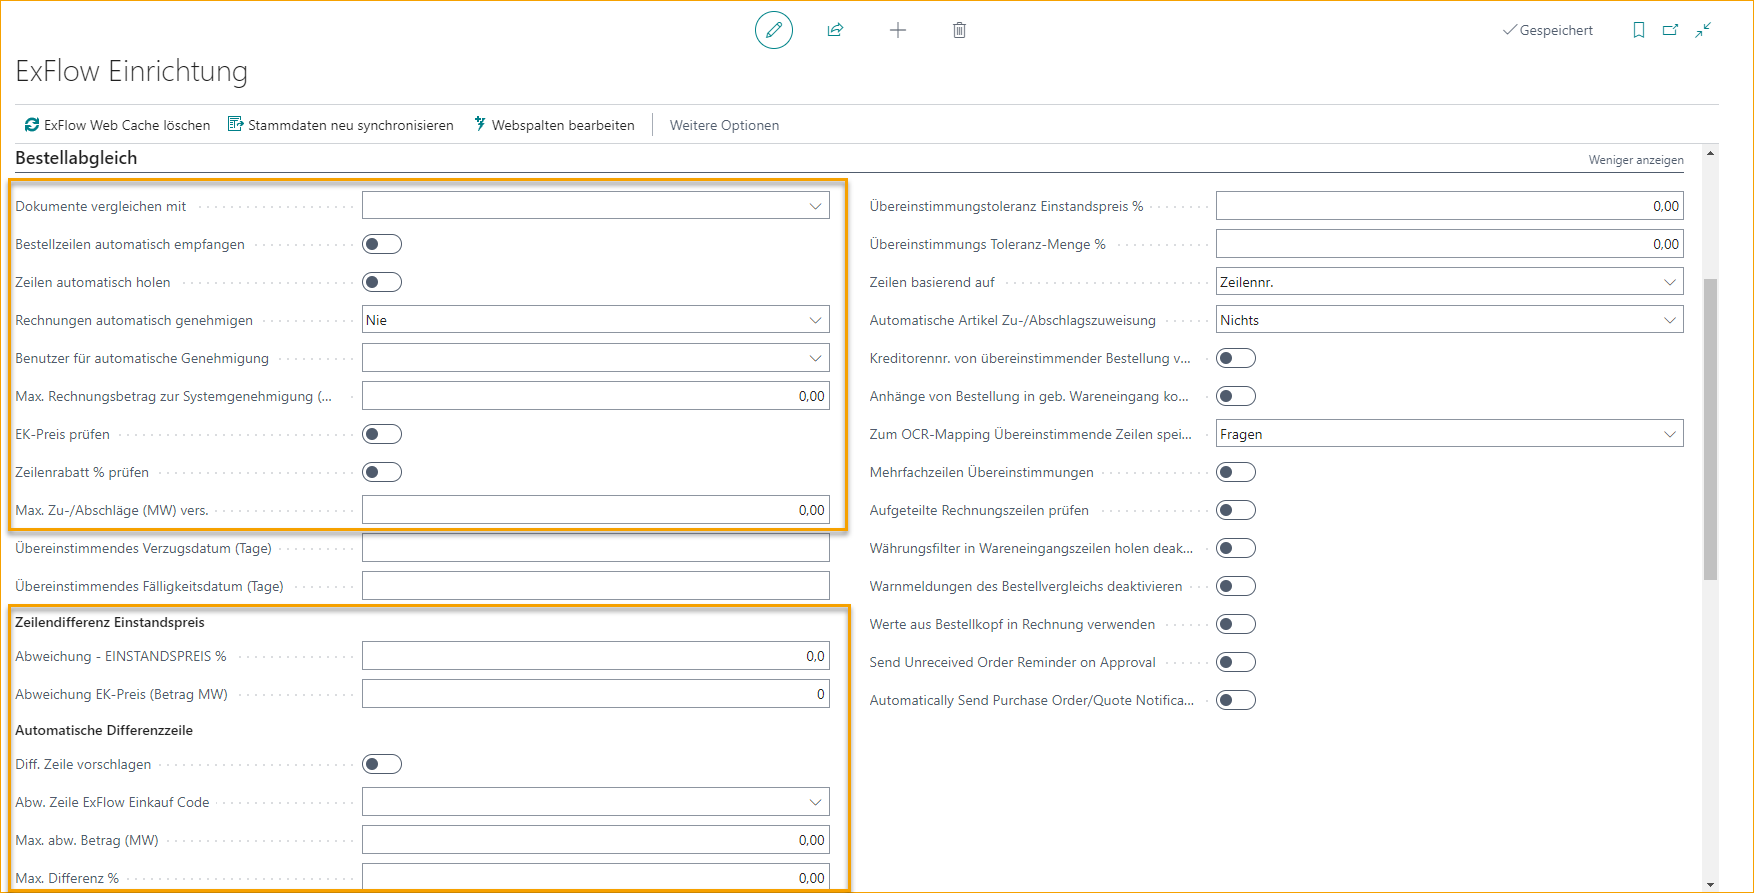Click the collapse page arrows icon

coord(1703,30)
